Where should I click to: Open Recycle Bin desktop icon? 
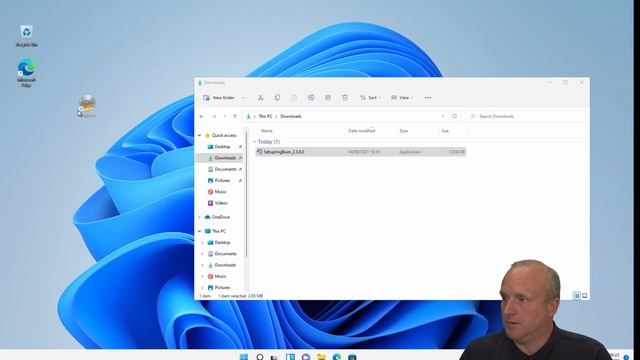27,36
